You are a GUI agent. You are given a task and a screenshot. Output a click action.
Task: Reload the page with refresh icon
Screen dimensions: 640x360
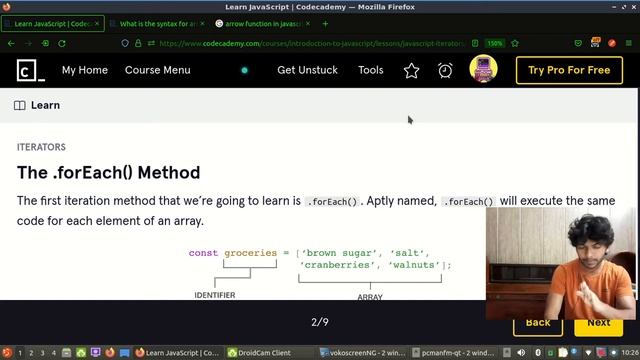click(62, 43)
